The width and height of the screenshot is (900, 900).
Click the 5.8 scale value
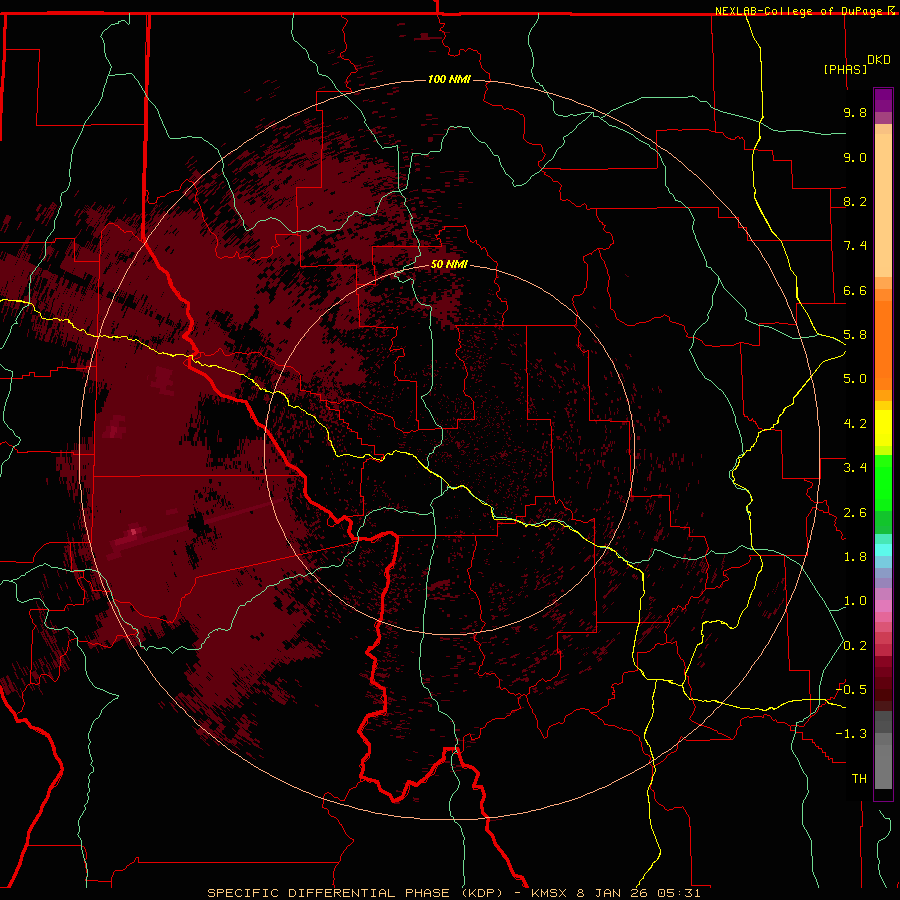(x=855, y=335)
